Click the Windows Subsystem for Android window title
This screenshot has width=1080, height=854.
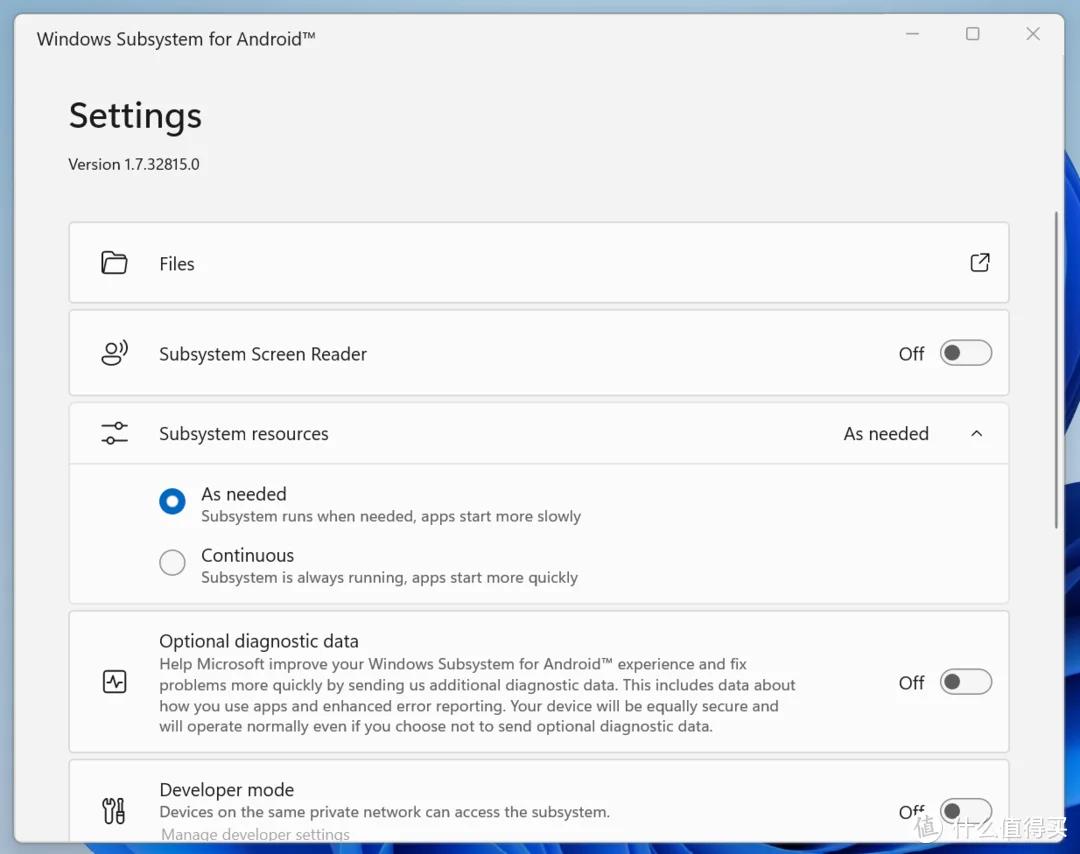click(x=176, y=39)
